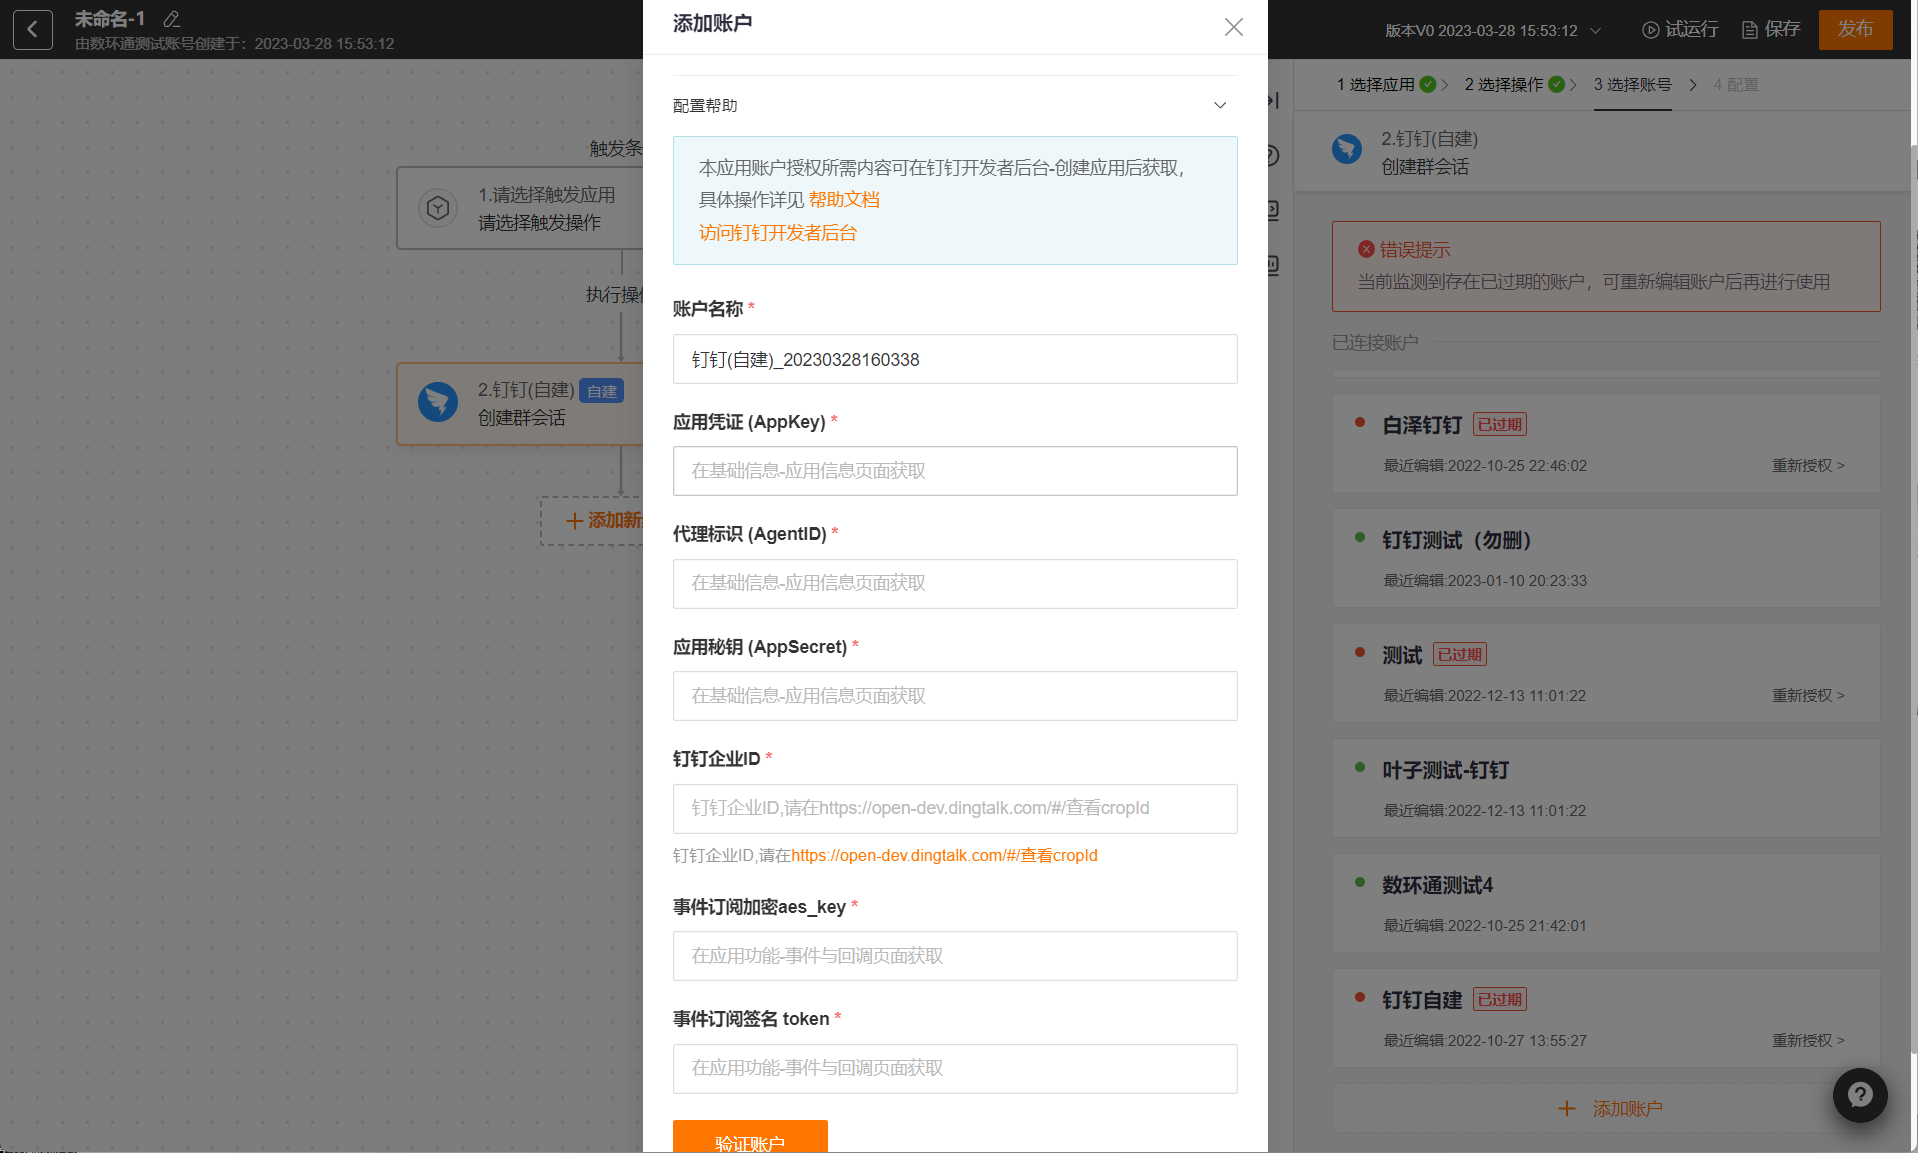Click the 保存 document icon
The image size is (1918, 1153).
[1749, 30]
